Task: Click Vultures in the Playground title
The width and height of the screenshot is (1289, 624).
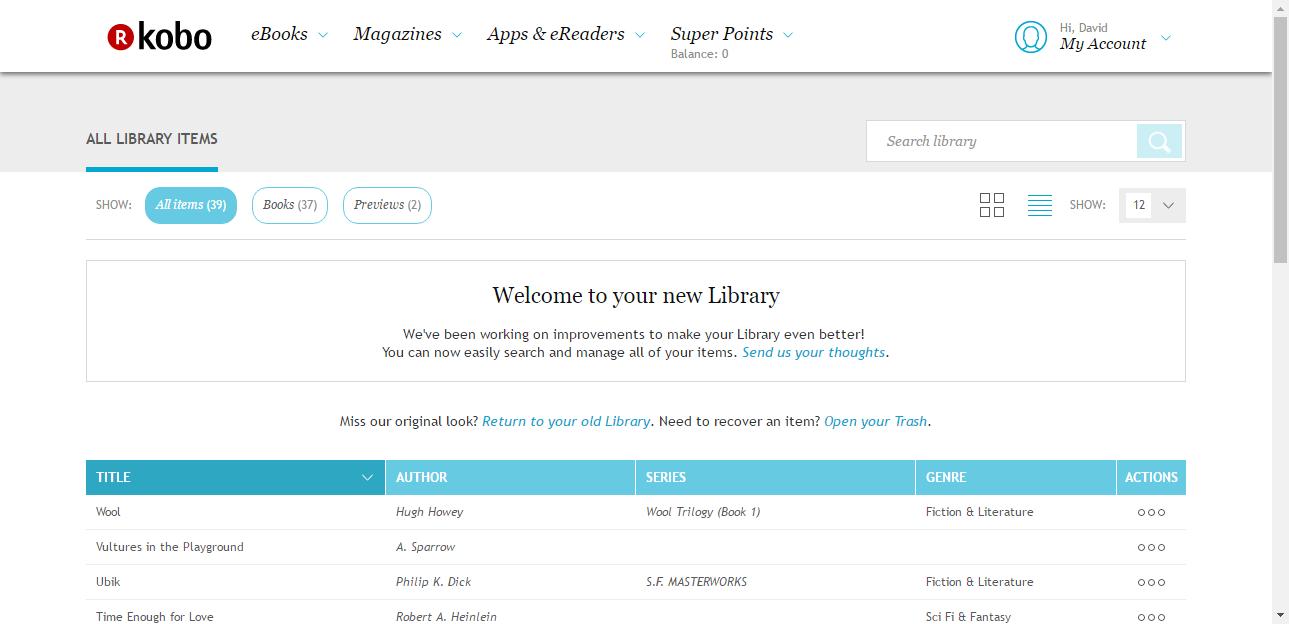Action: pos(170,547)
